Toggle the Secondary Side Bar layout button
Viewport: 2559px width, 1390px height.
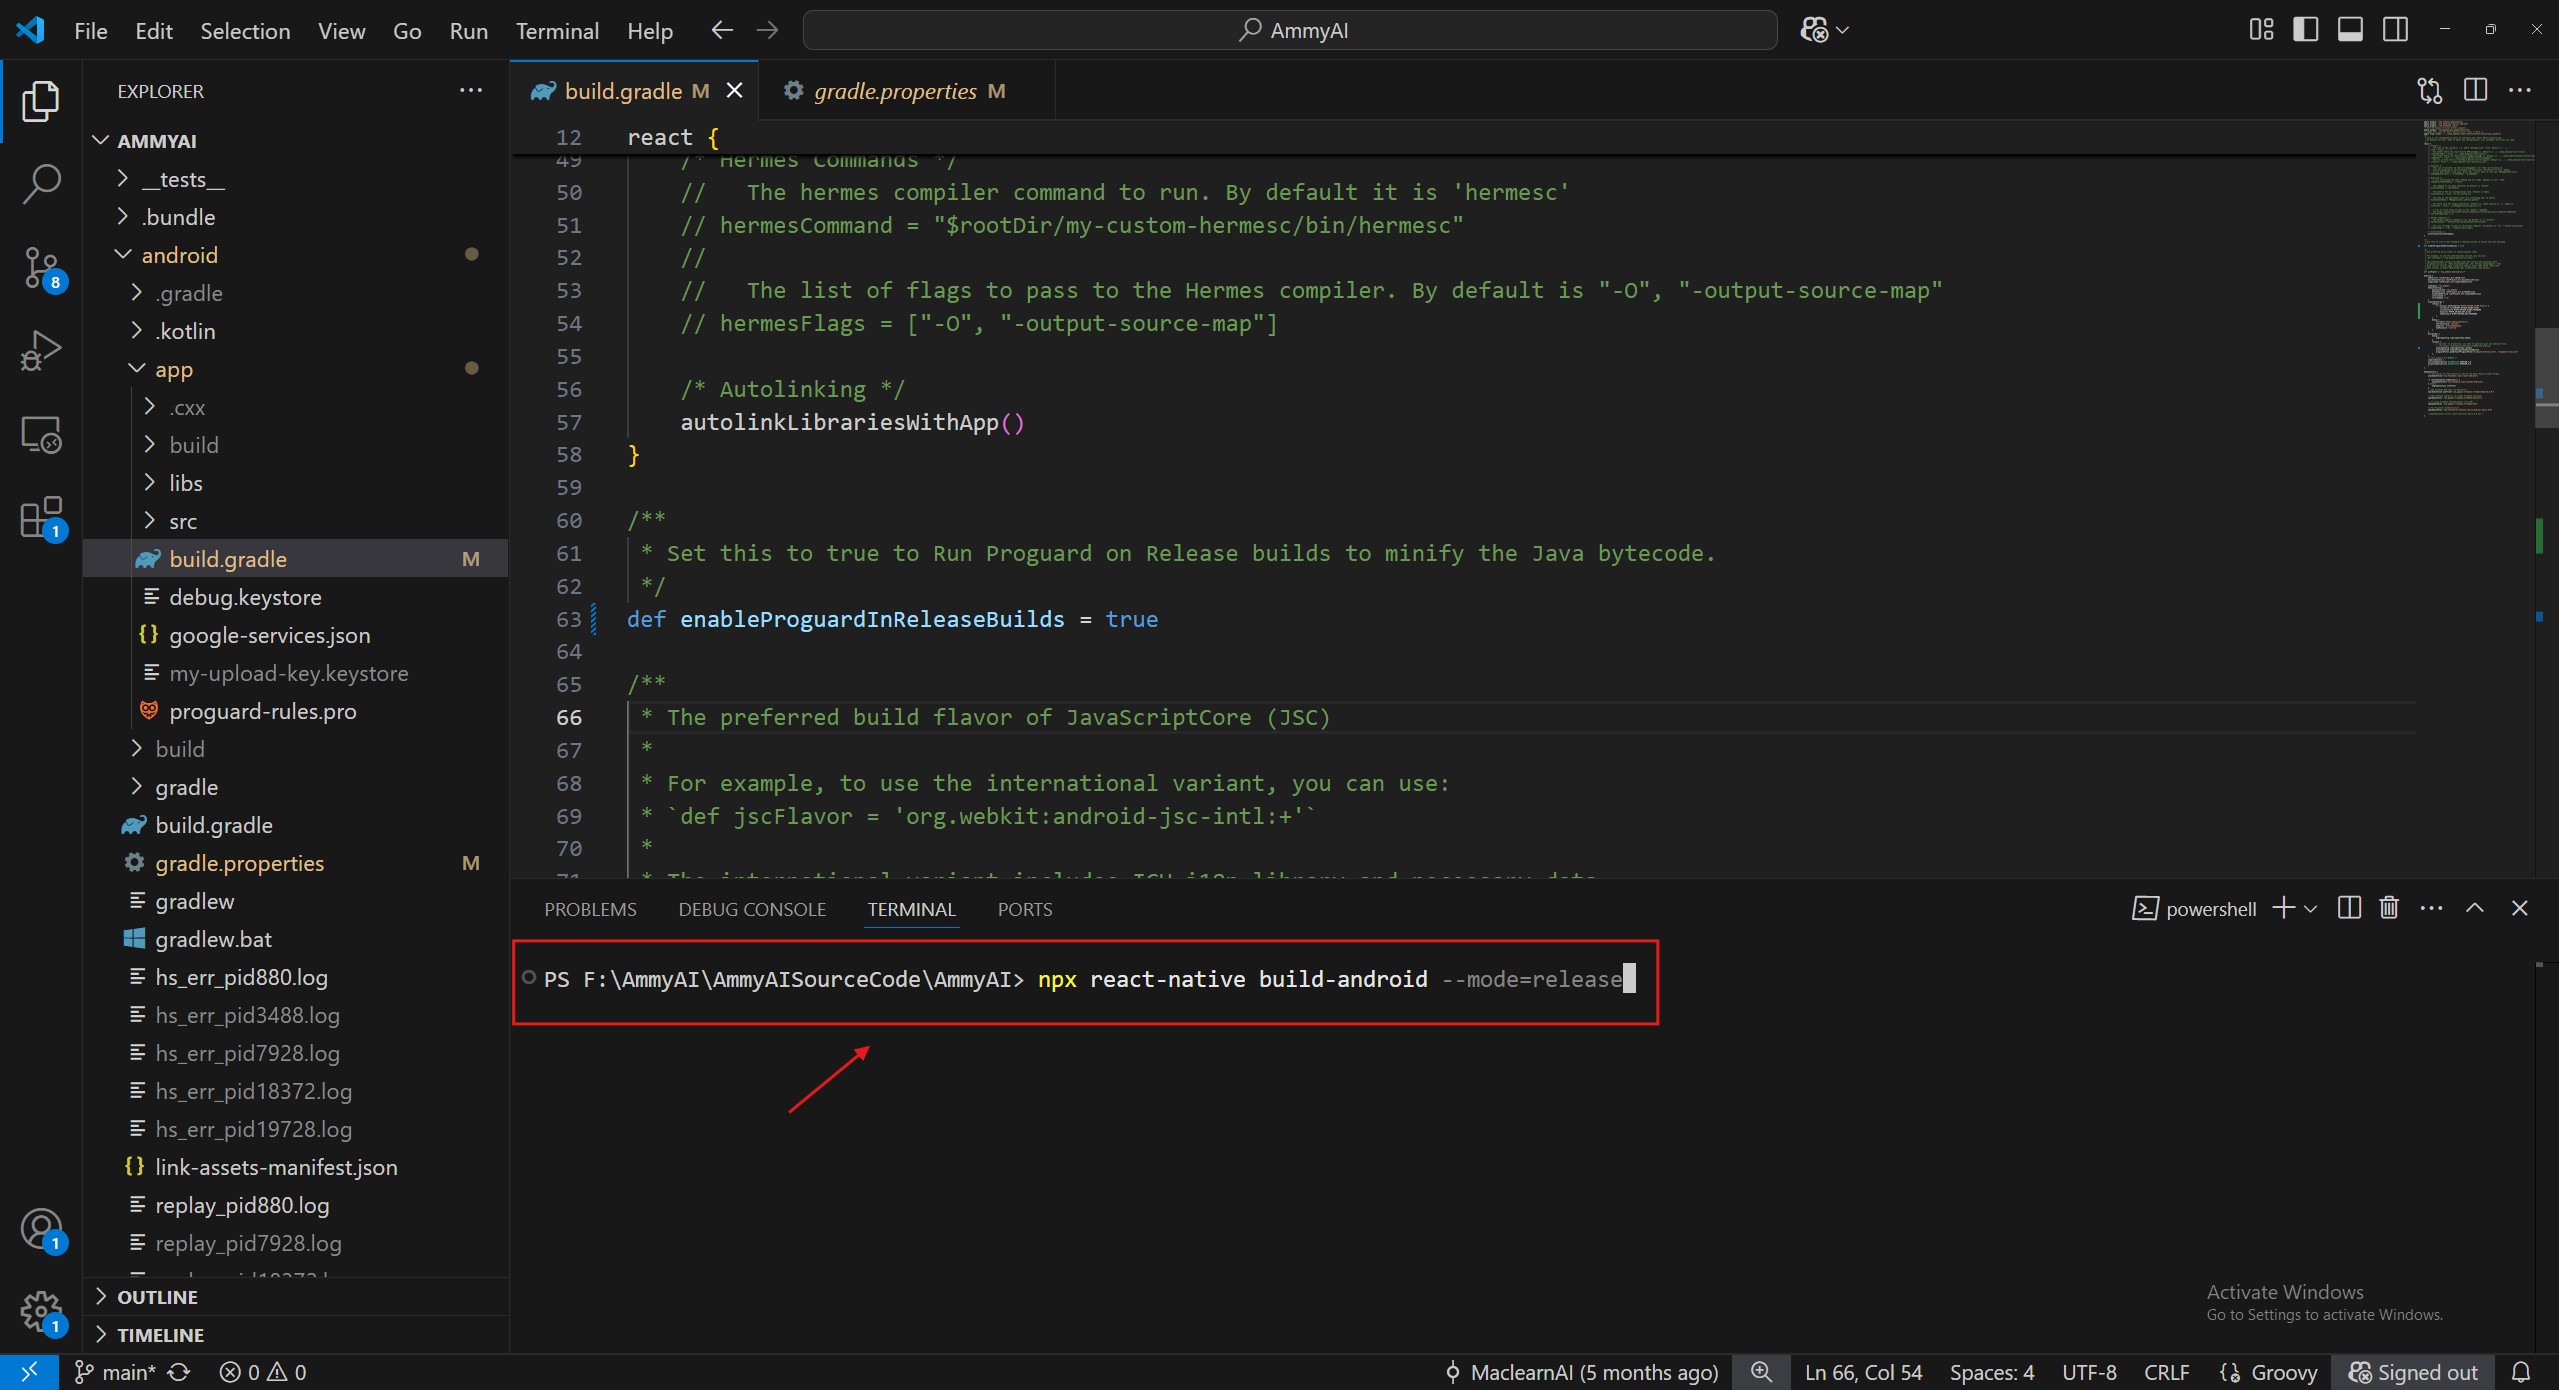click(2395, 30)
